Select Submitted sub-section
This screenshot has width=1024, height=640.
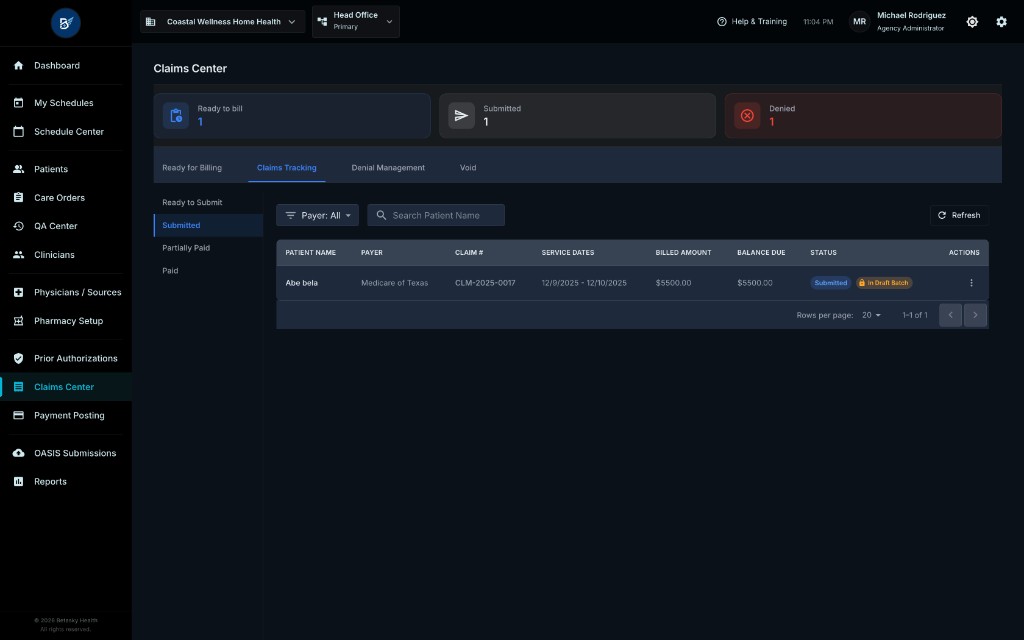pyautogui.click(x=208, y=225)
